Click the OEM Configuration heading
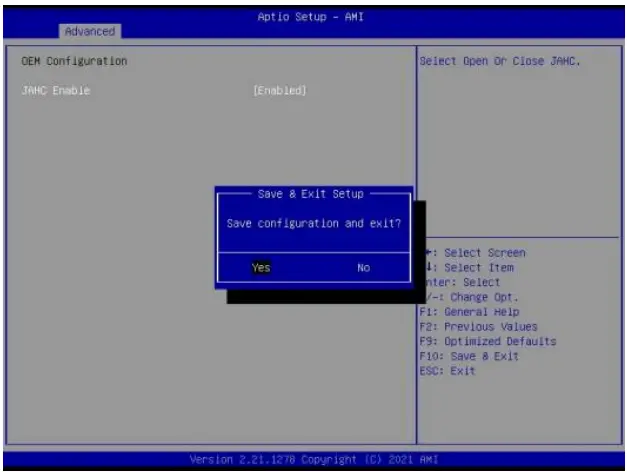The image size is (627, 472). [74, 61]
